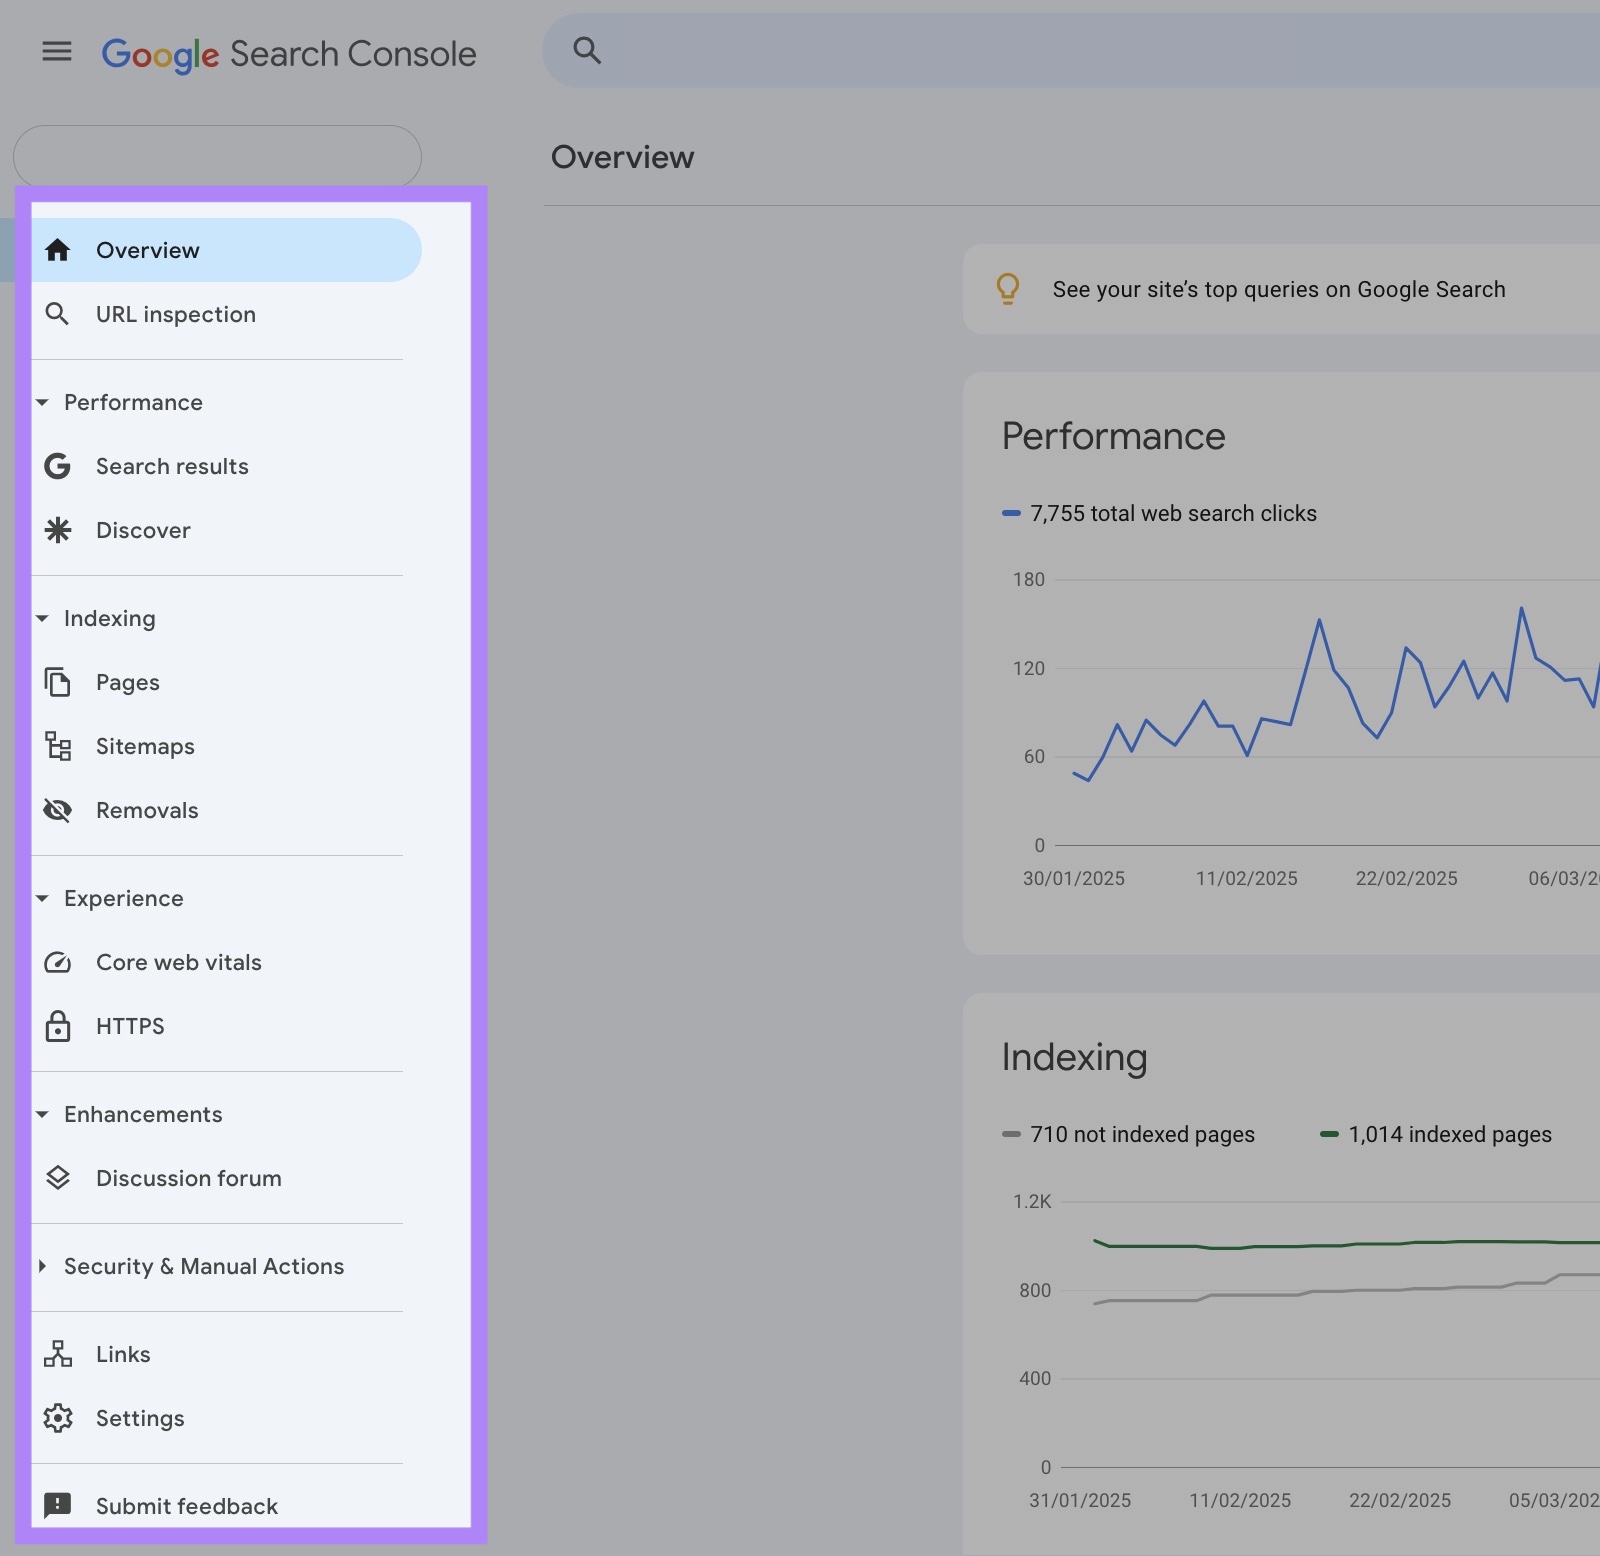This screenshot has width=1600, height=1556.
Task: Open the property selector field
Action: pos(217,155)
